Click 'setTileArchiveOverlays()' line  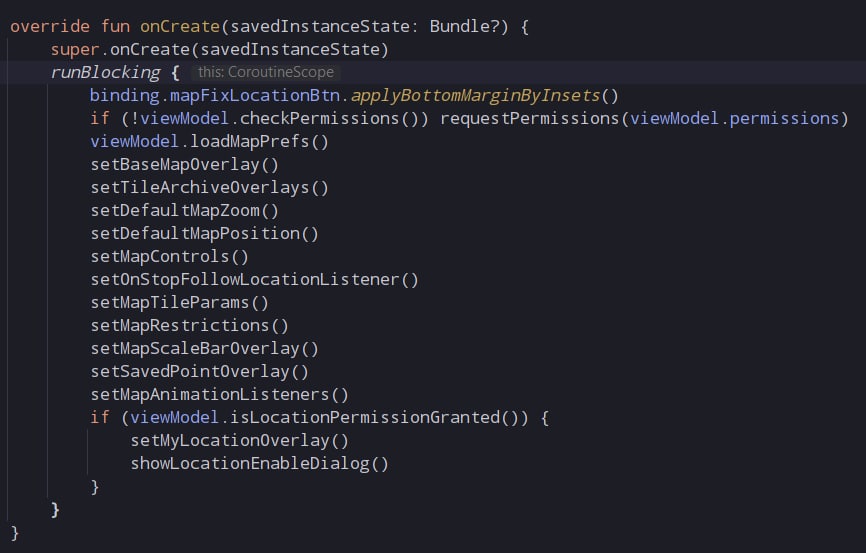coord(209,188)
